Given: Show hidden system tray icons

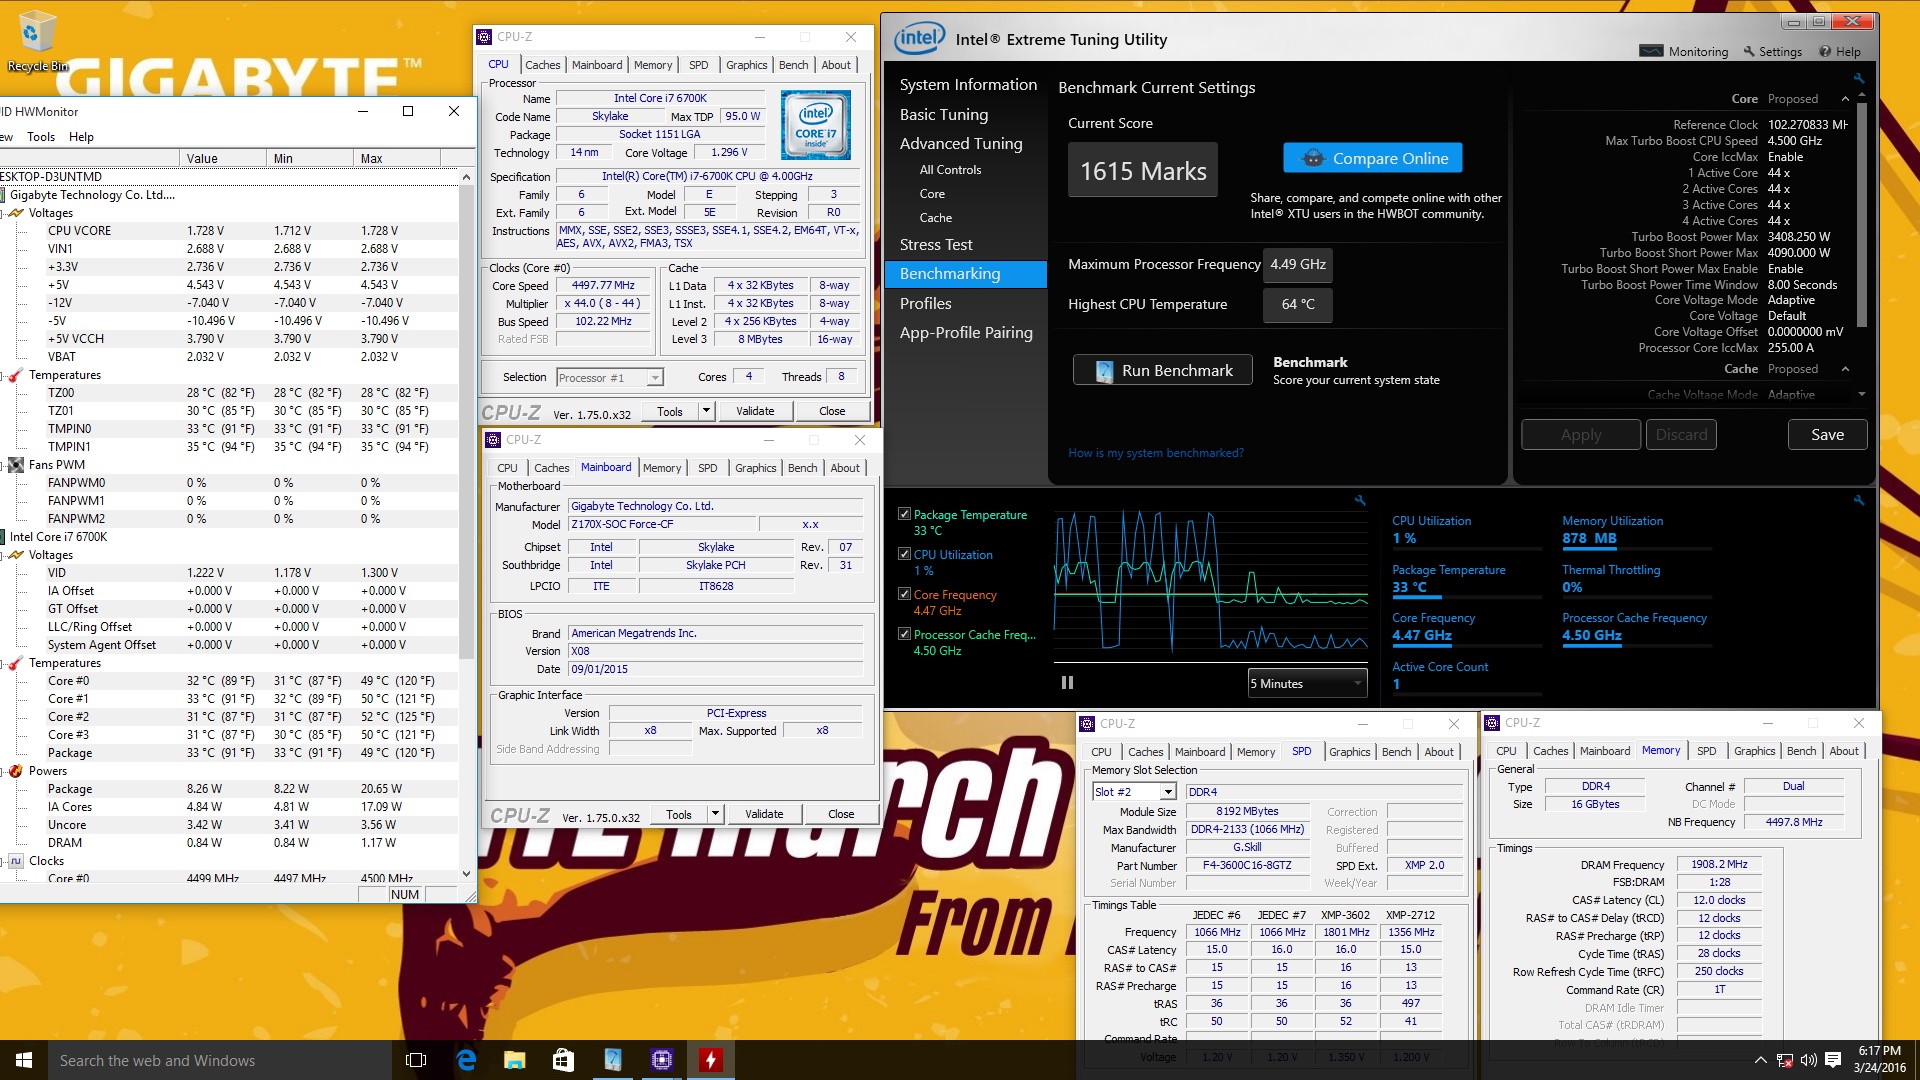Looking at the screenshot, I should (1760, 1060).
